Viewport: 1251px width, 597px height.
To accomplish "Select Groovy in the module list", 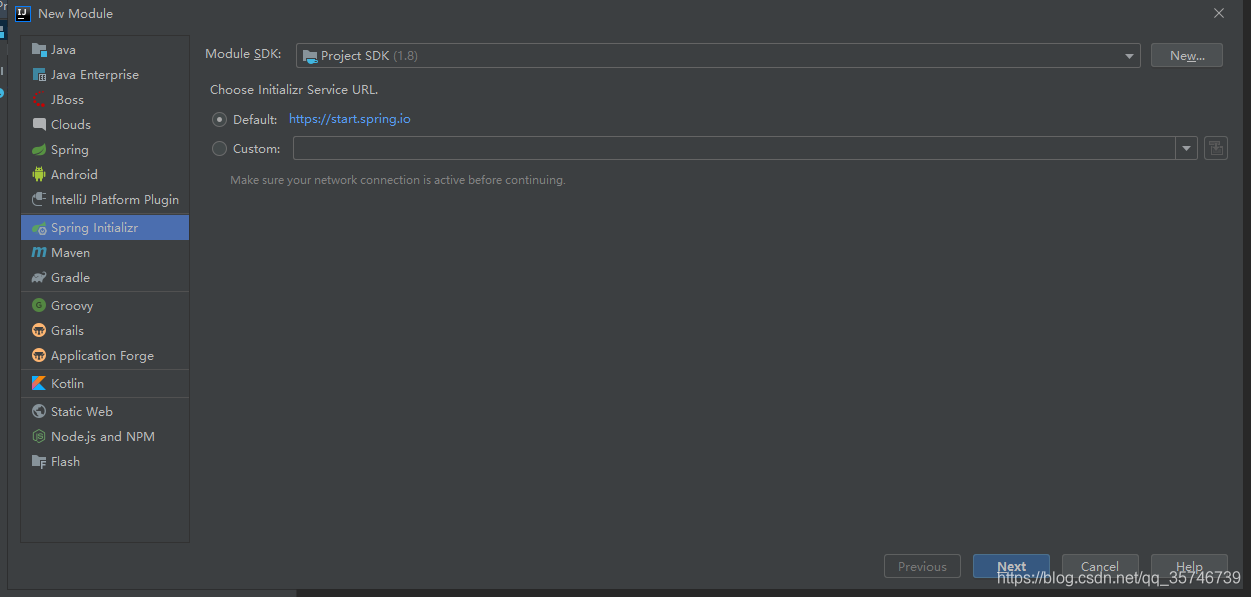I will click(x=105, y=306).
